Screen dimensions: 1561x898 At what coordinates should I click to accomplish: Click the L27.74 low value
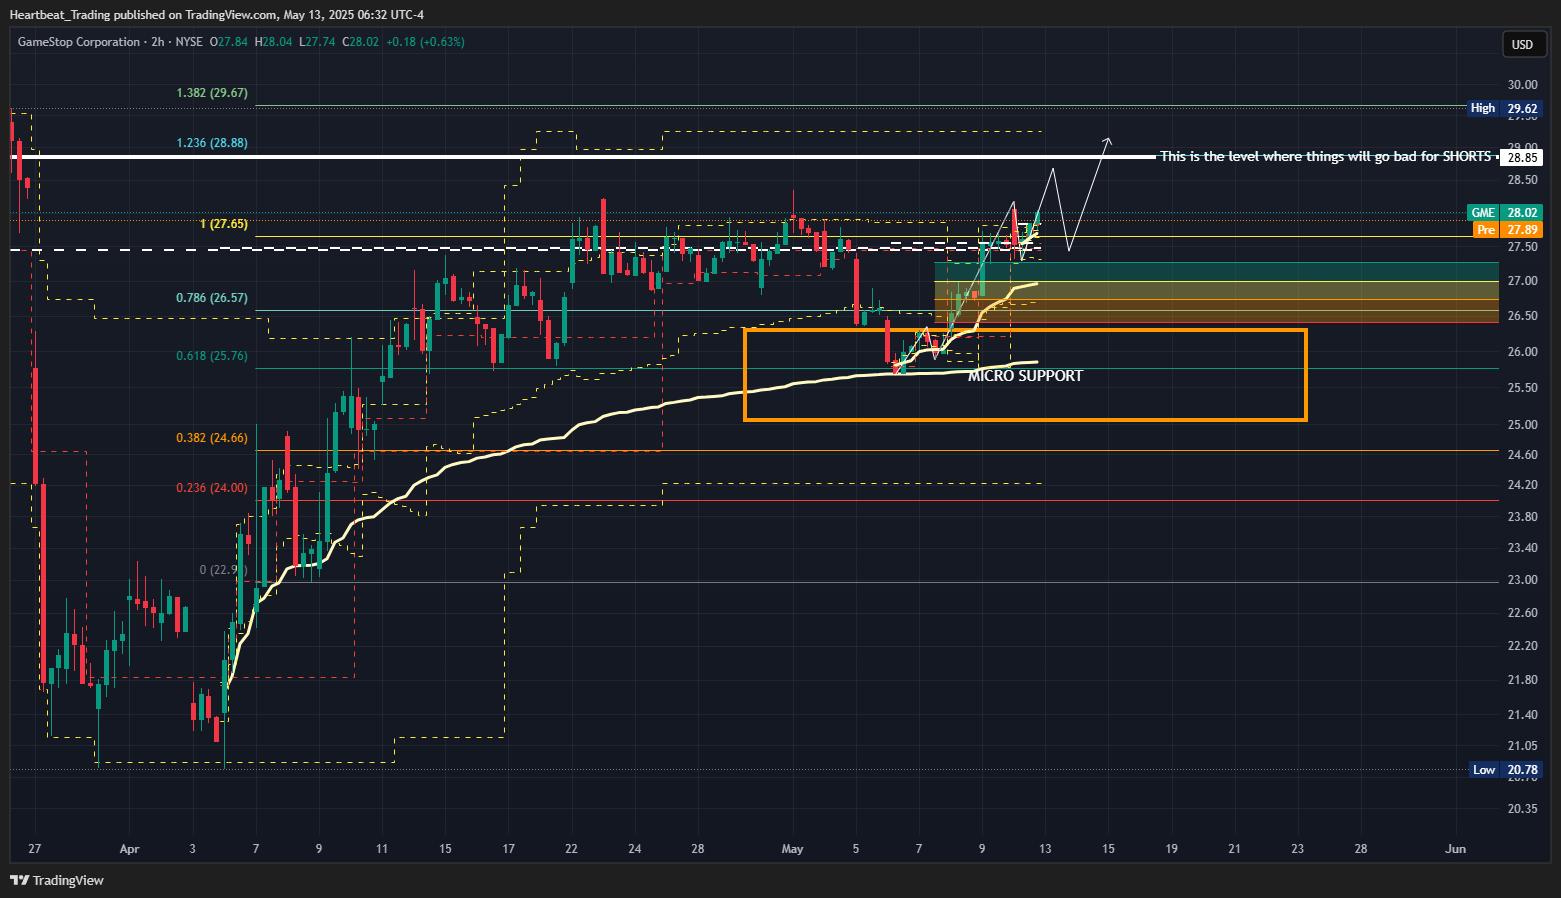[317, 42]
